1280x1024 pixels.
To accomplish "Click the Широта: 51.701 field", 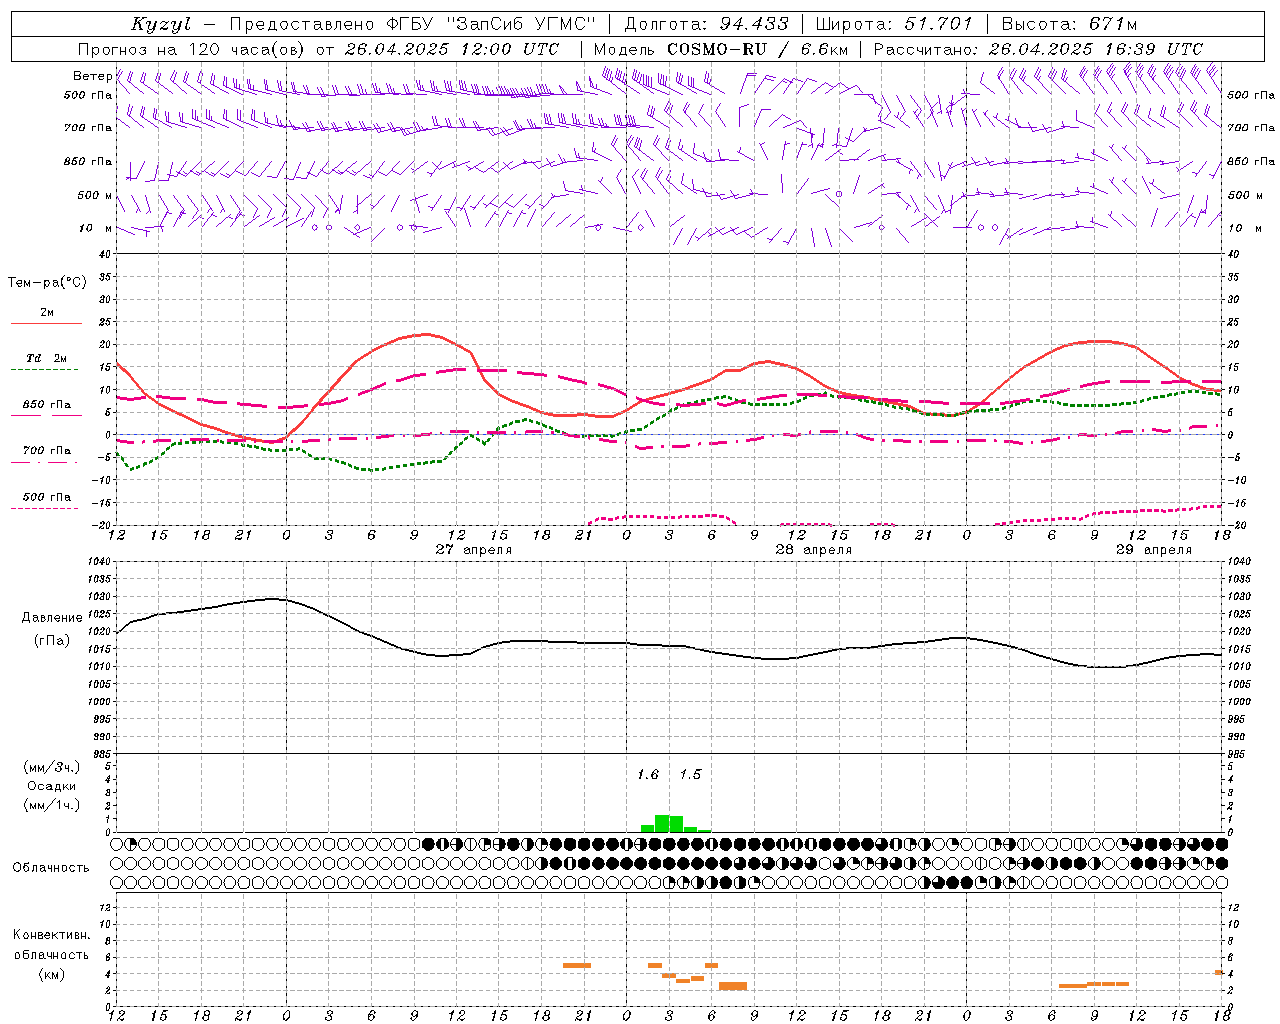I will pos(894,24).
